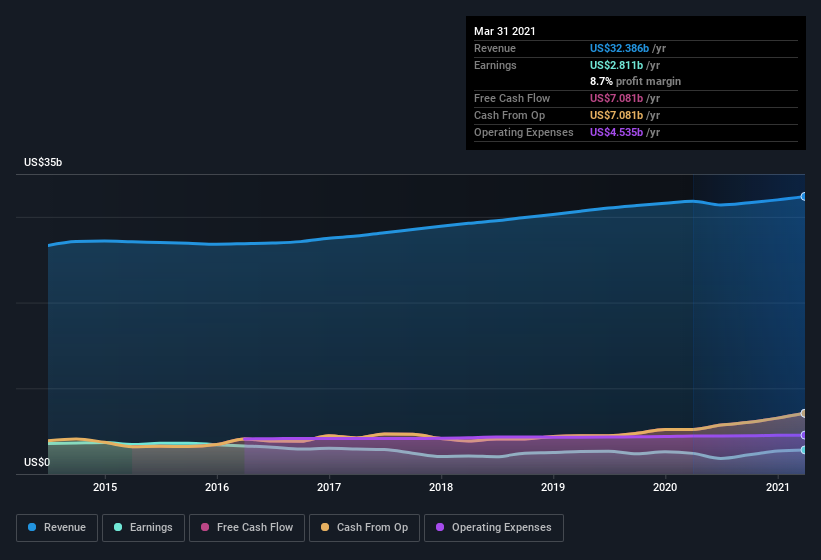Click the Cash From Op endpoint marker
Screen dimensions: 821x560
point(804,413)
